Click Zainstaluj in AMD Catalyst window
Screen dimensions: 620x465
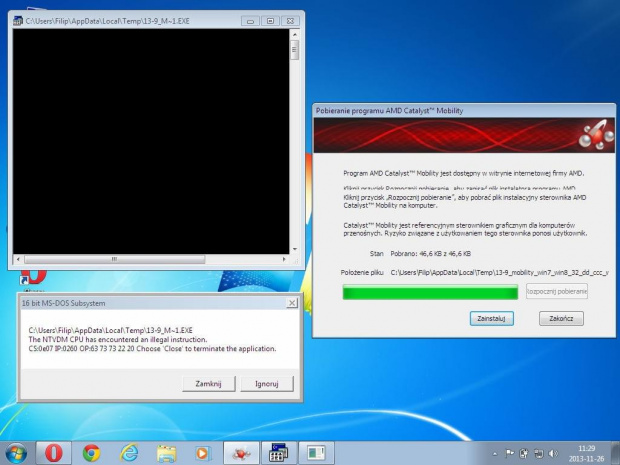pos(491,318)
